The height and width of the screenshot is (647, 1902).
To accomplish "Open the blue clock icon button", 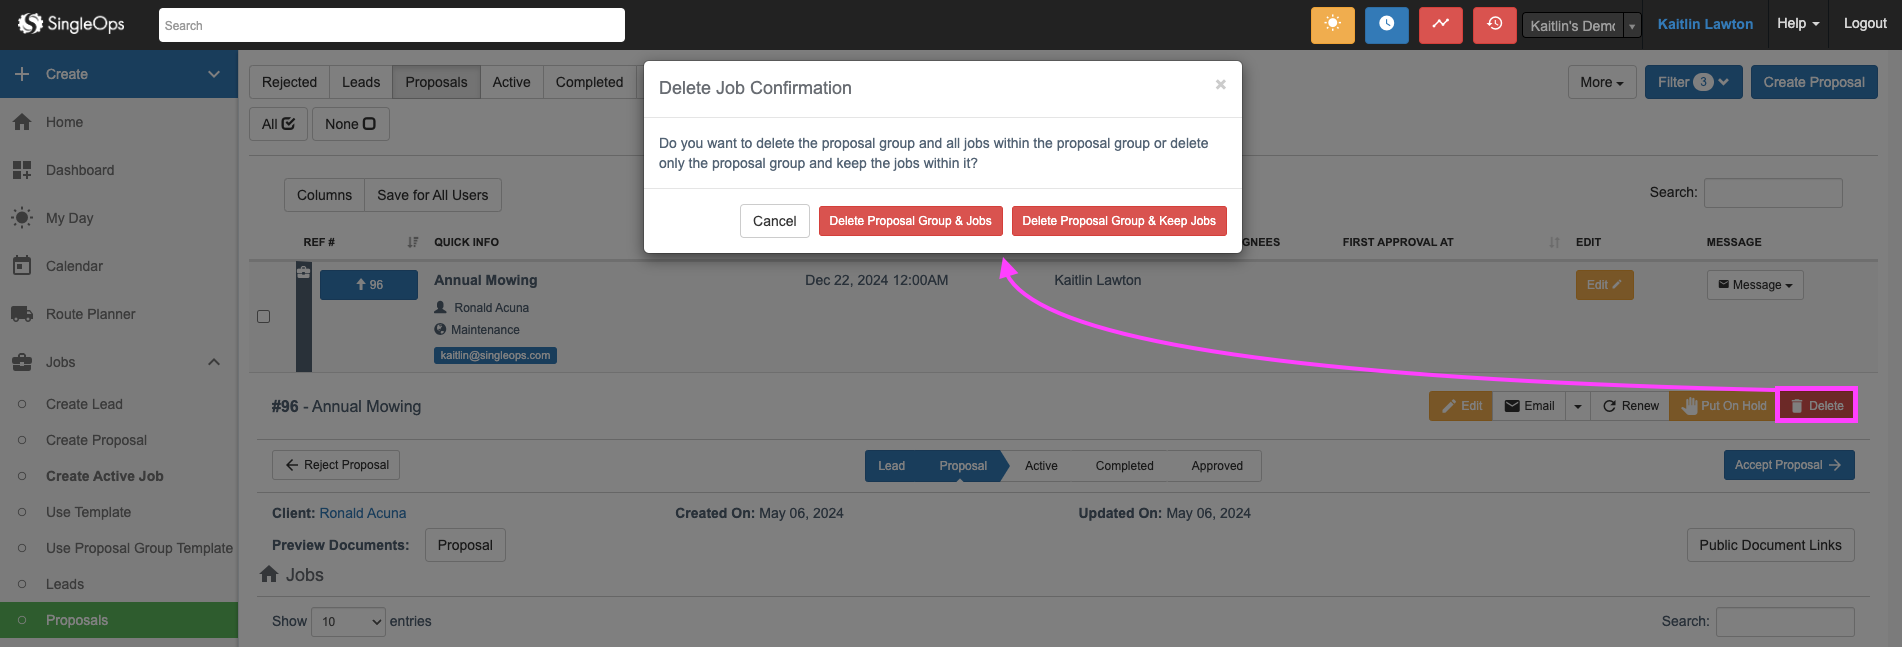I will click(1386, 25).
